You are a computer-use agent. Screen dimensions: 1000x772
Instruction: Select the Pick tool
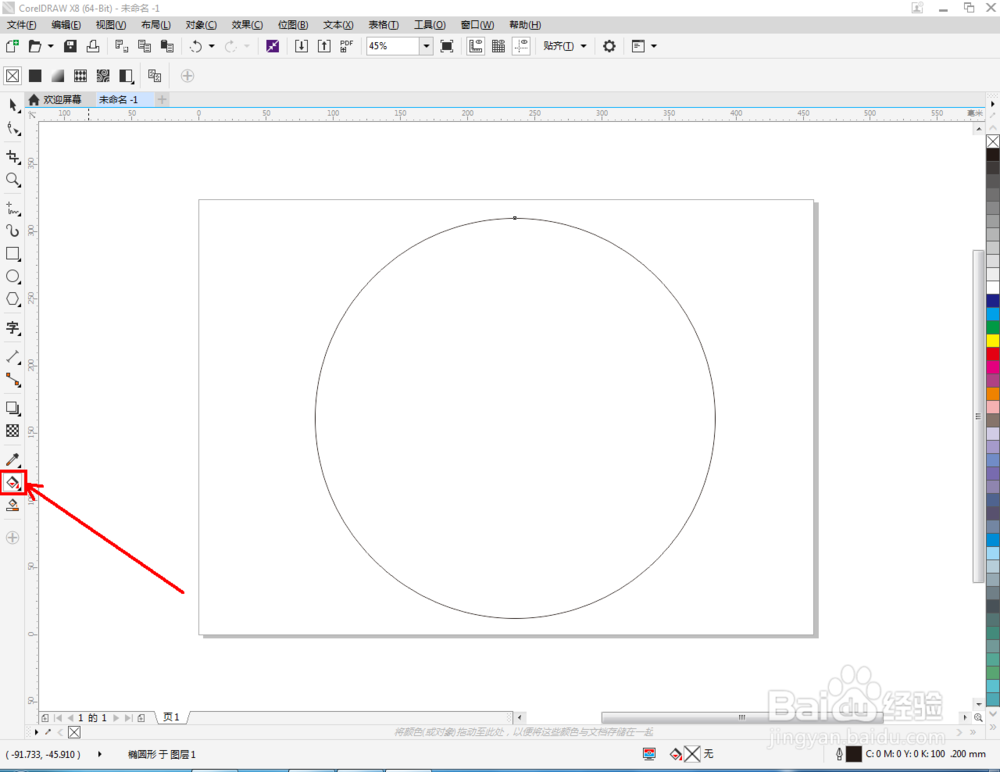tap(13, 105)
